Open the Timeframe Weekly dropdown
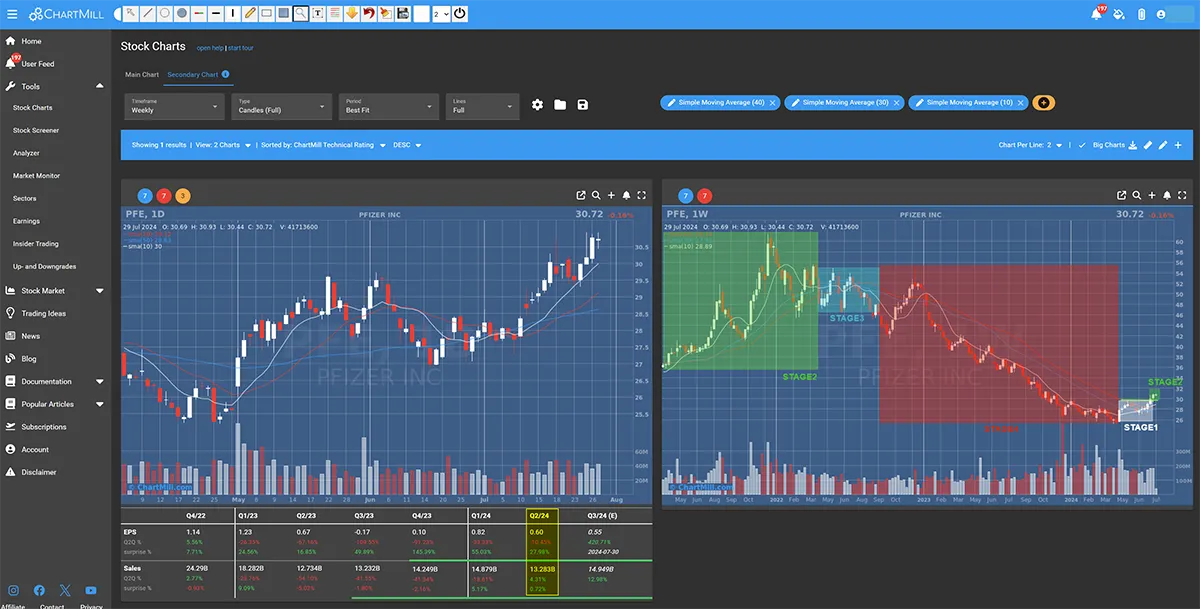This screenshot has height=609, width=1200. [x=175, y=106]
